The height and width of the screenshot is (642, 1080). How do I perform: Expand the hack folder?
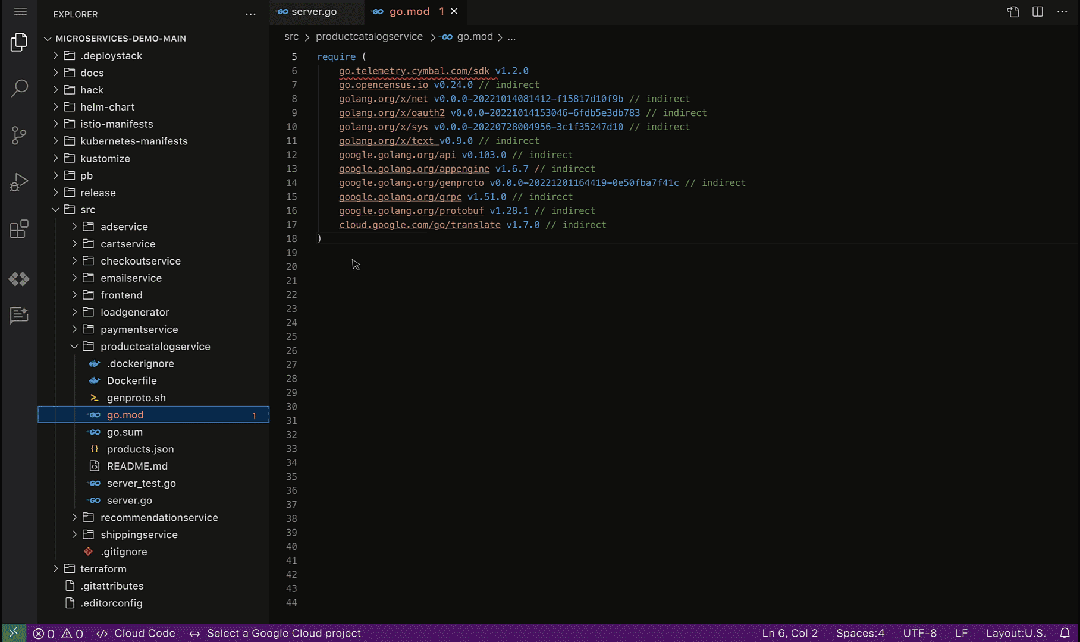(x=92, y=90)
